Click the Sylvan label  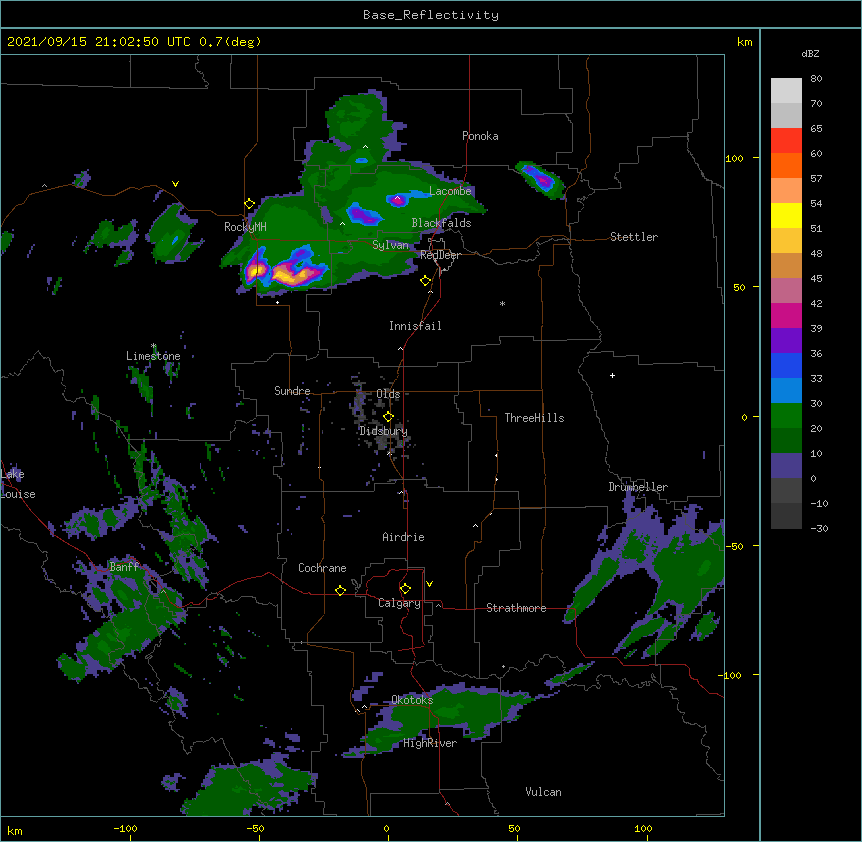pyautogui.click(x=390, y=245)
